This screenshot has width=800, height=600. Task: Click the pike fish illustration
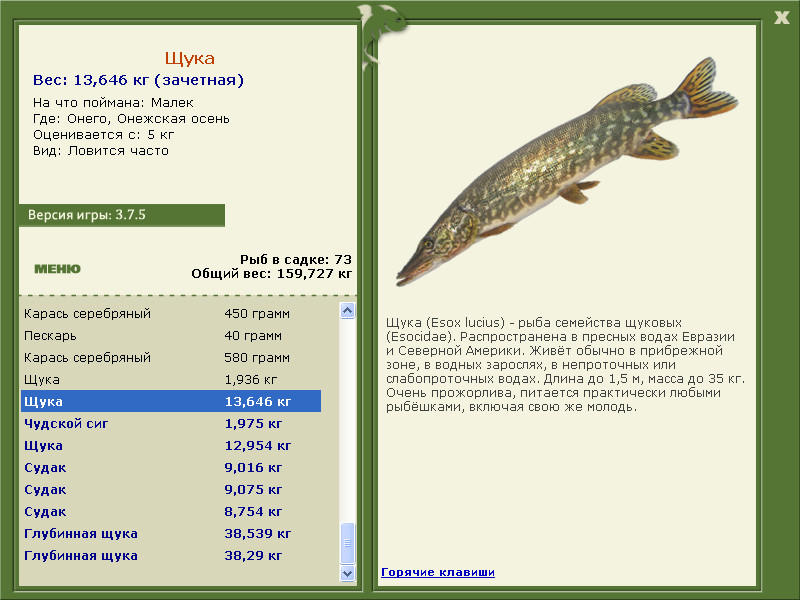pos(566,171)
